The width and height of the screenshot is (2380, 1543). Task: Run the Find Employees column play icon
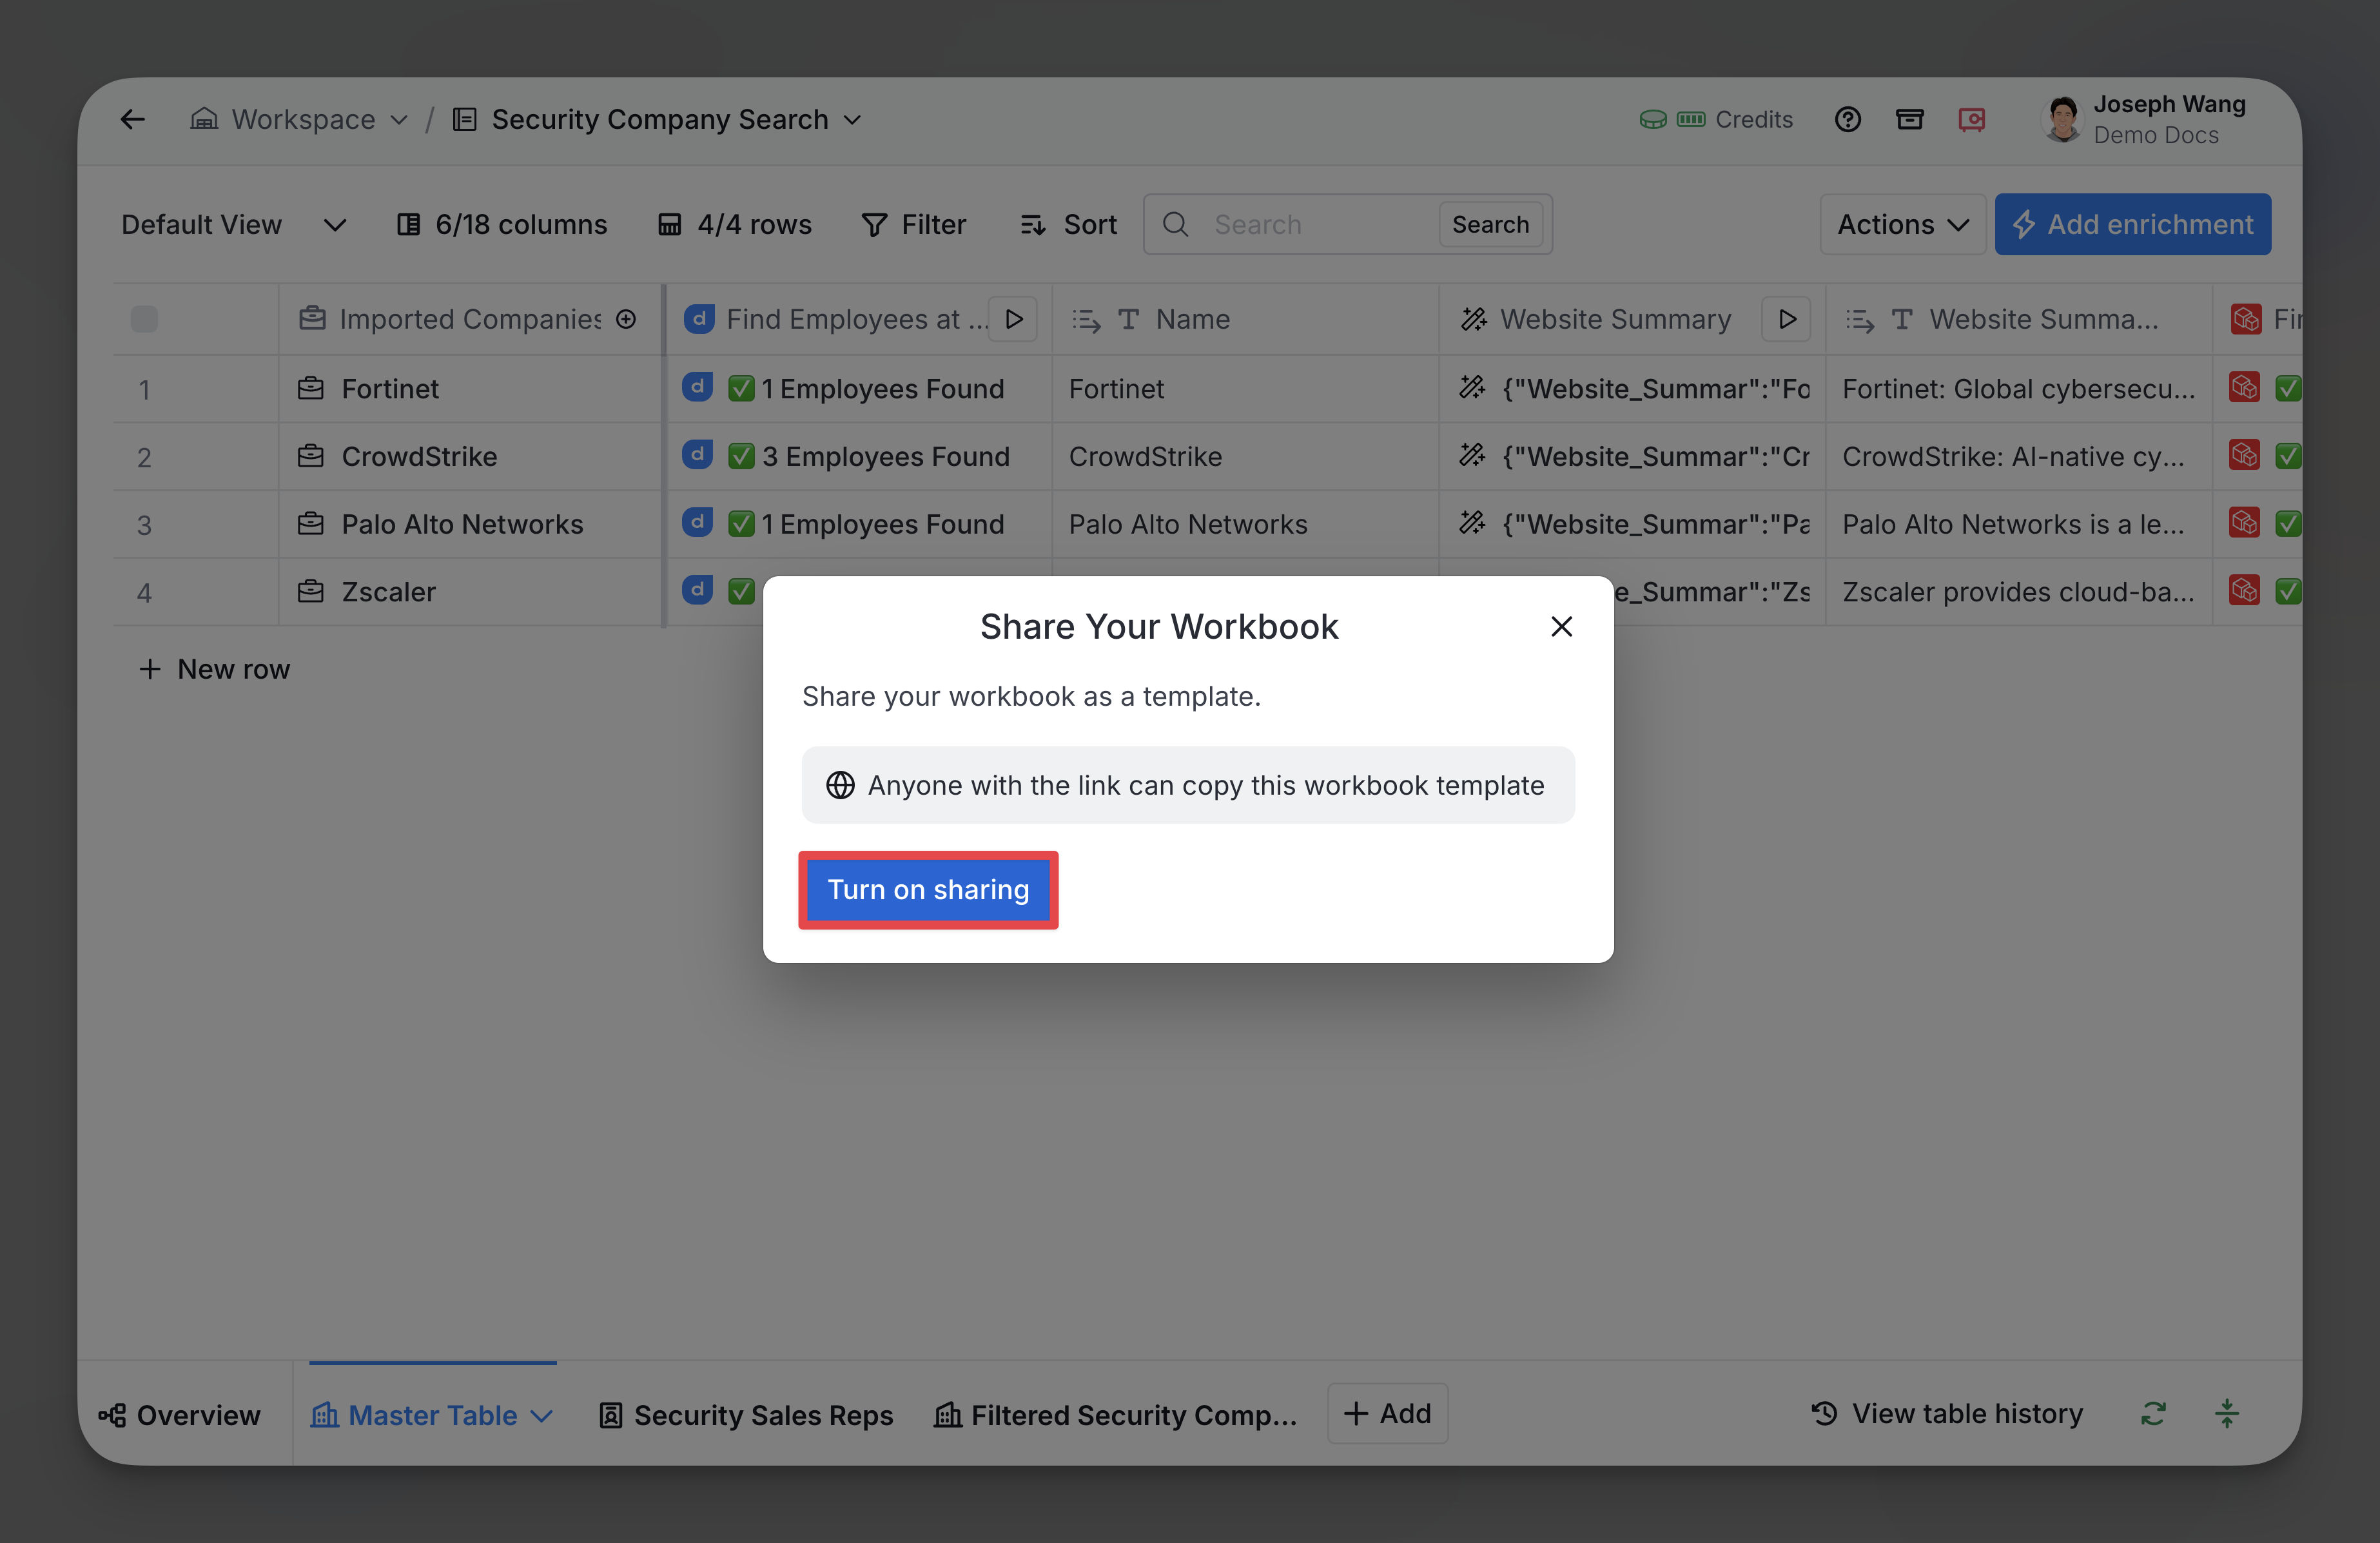click(x=1013, y=319)
